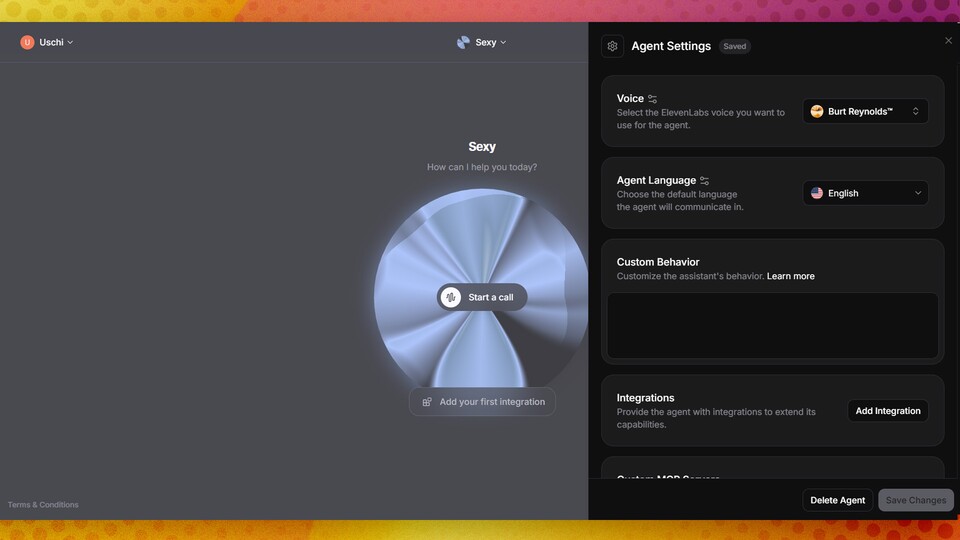Open the Terms & Conditions link
This screenshot has height=540, width=960.
[x=43, y=504]
